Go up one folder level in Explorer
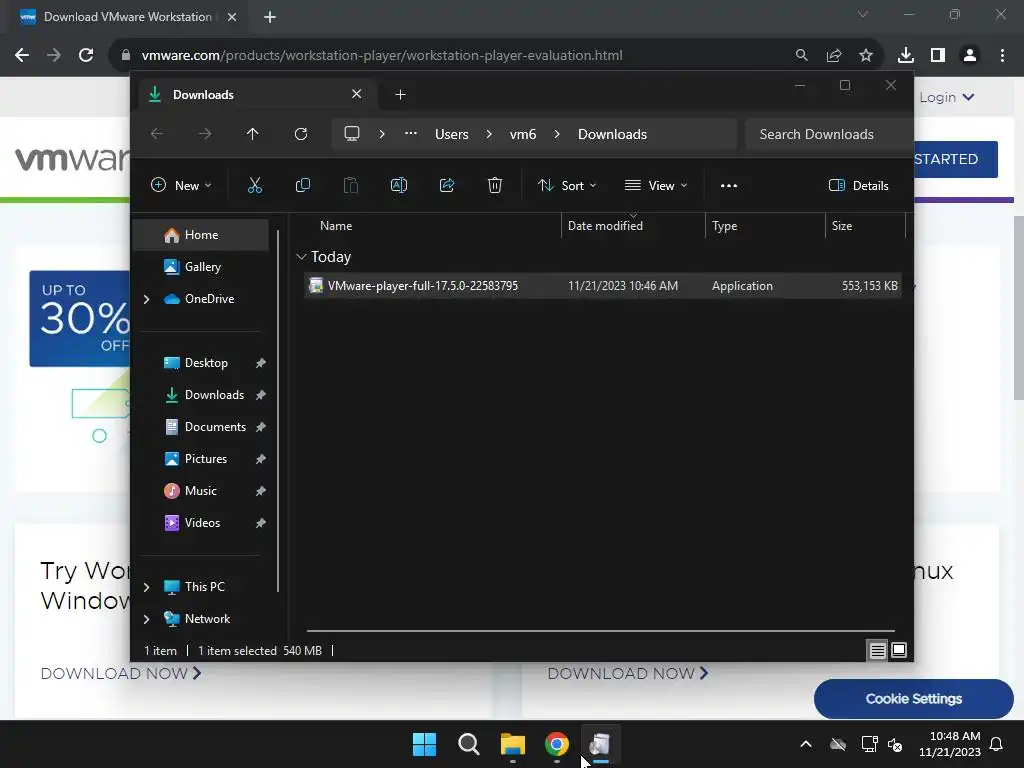 tap(253, 134)
